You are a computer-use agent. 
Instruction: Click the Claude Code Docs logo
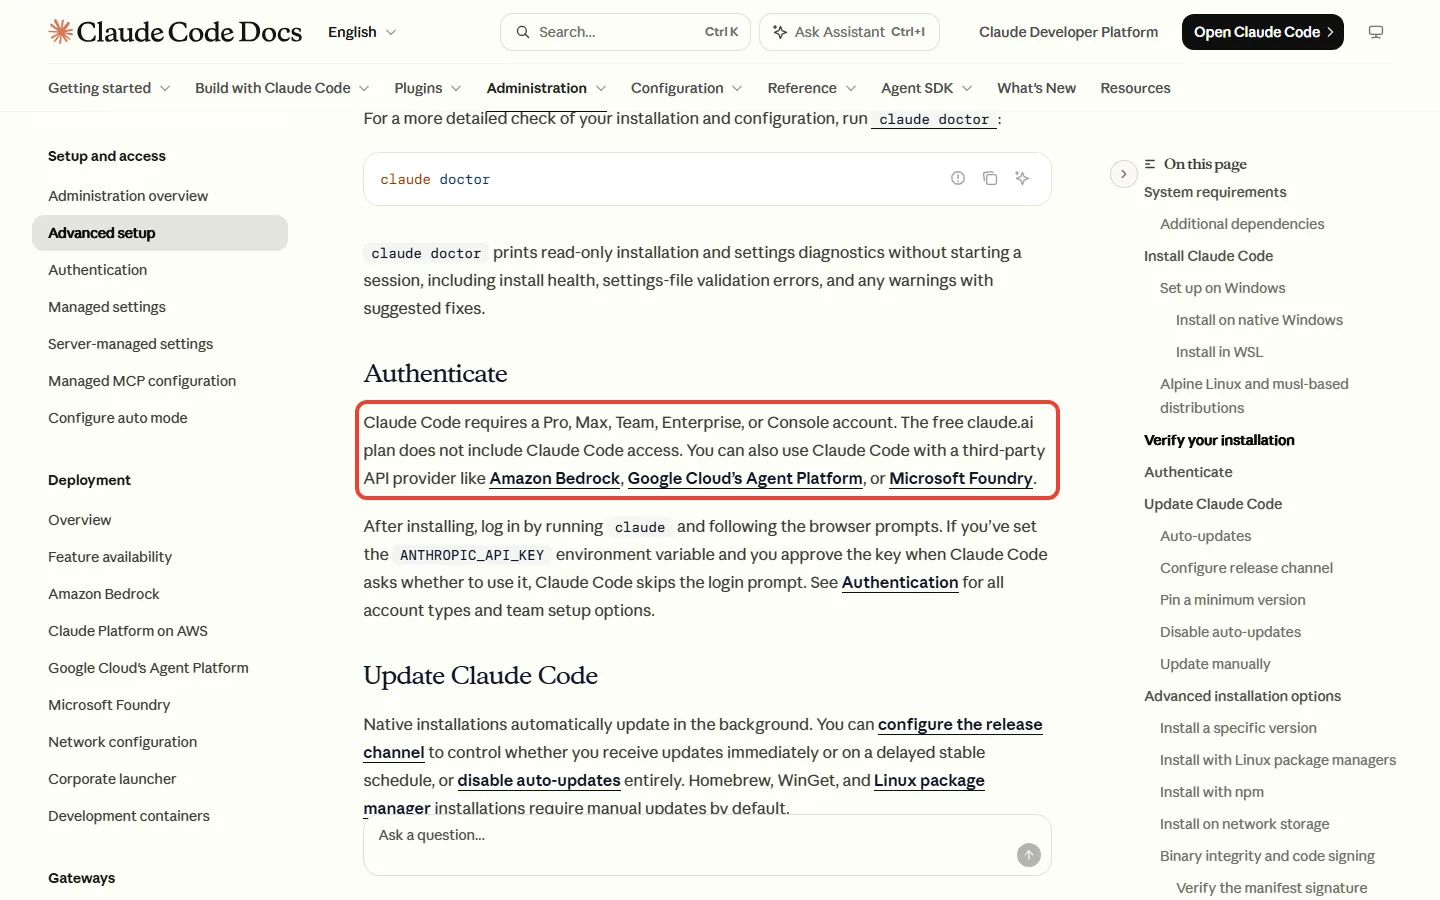[x=175, y=32]
